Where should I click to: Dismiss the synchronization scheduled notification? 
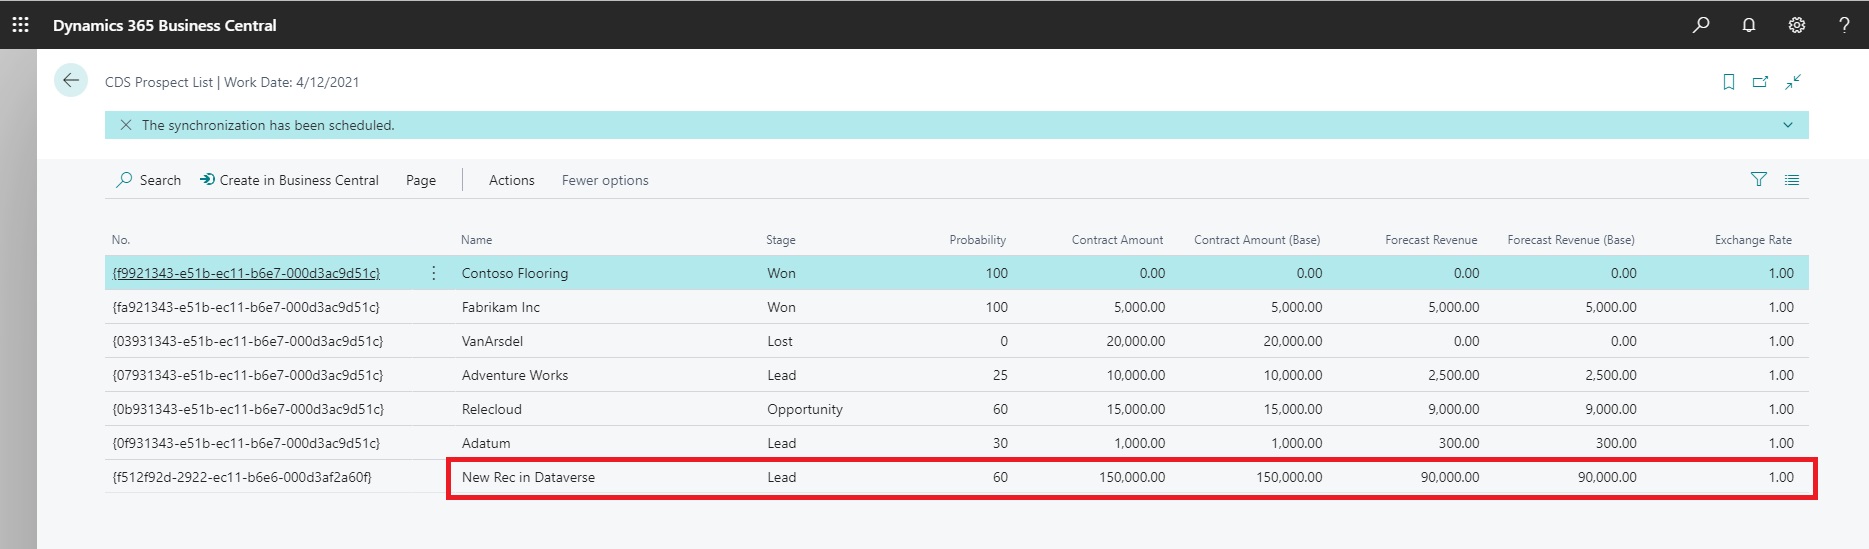point(126,125)
